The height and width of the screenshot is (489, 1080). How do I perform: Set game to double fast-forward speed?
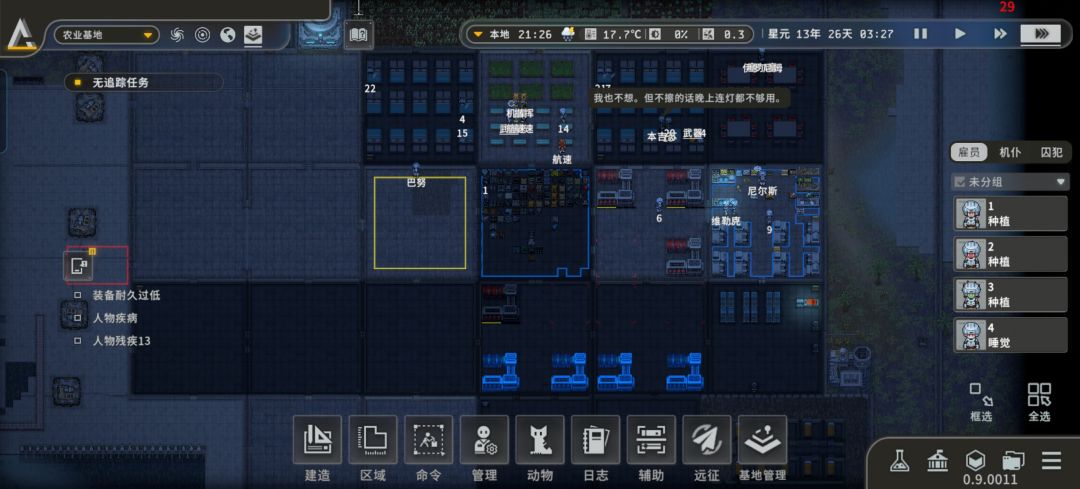coord(1000,34)
